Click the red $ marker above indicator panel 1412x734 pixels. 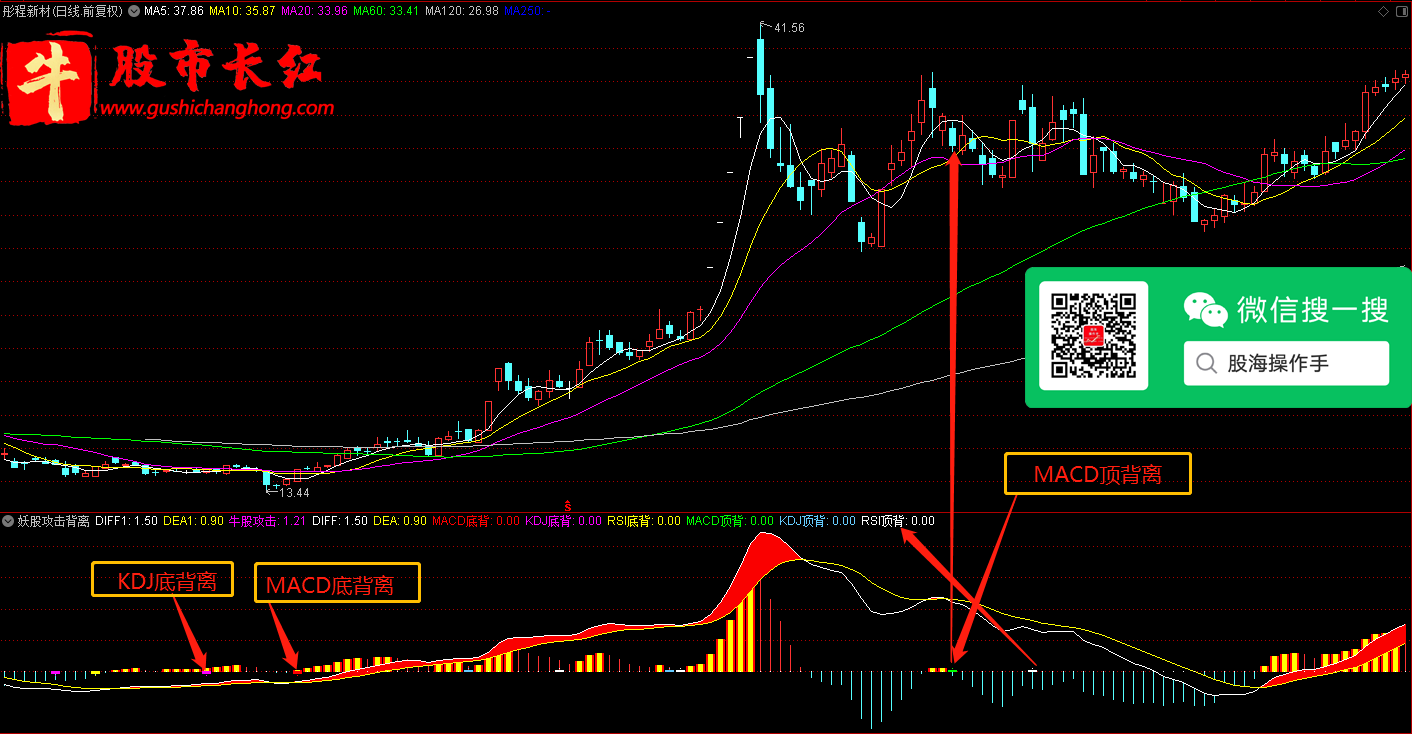click(568, 505)
